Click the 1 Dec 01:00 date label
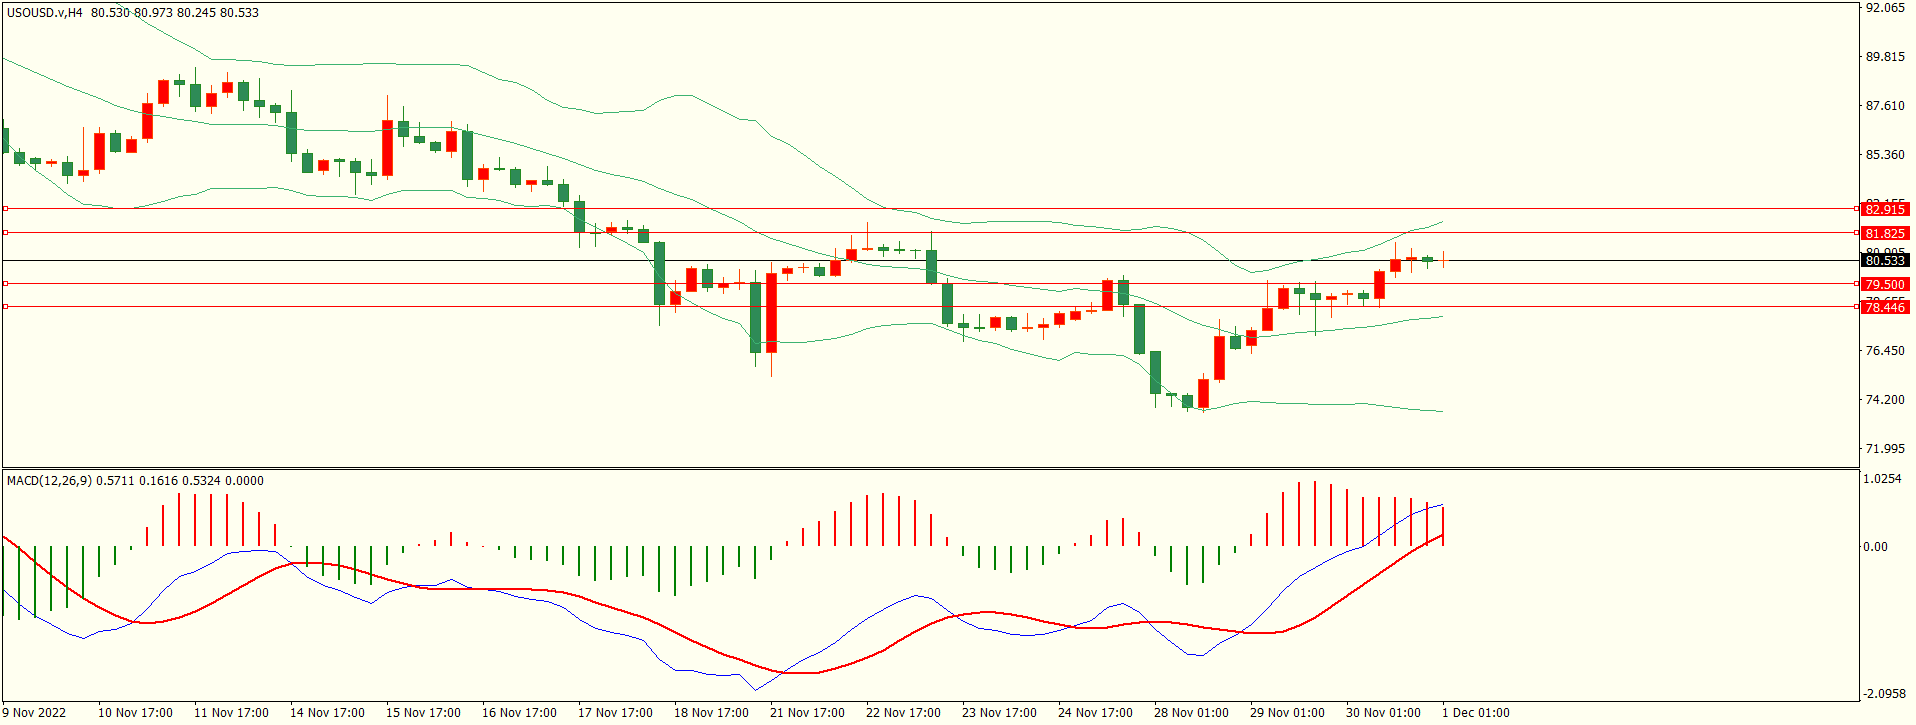The height and width of the screenshot is (725, 1916). click(x=1476, y=713)
